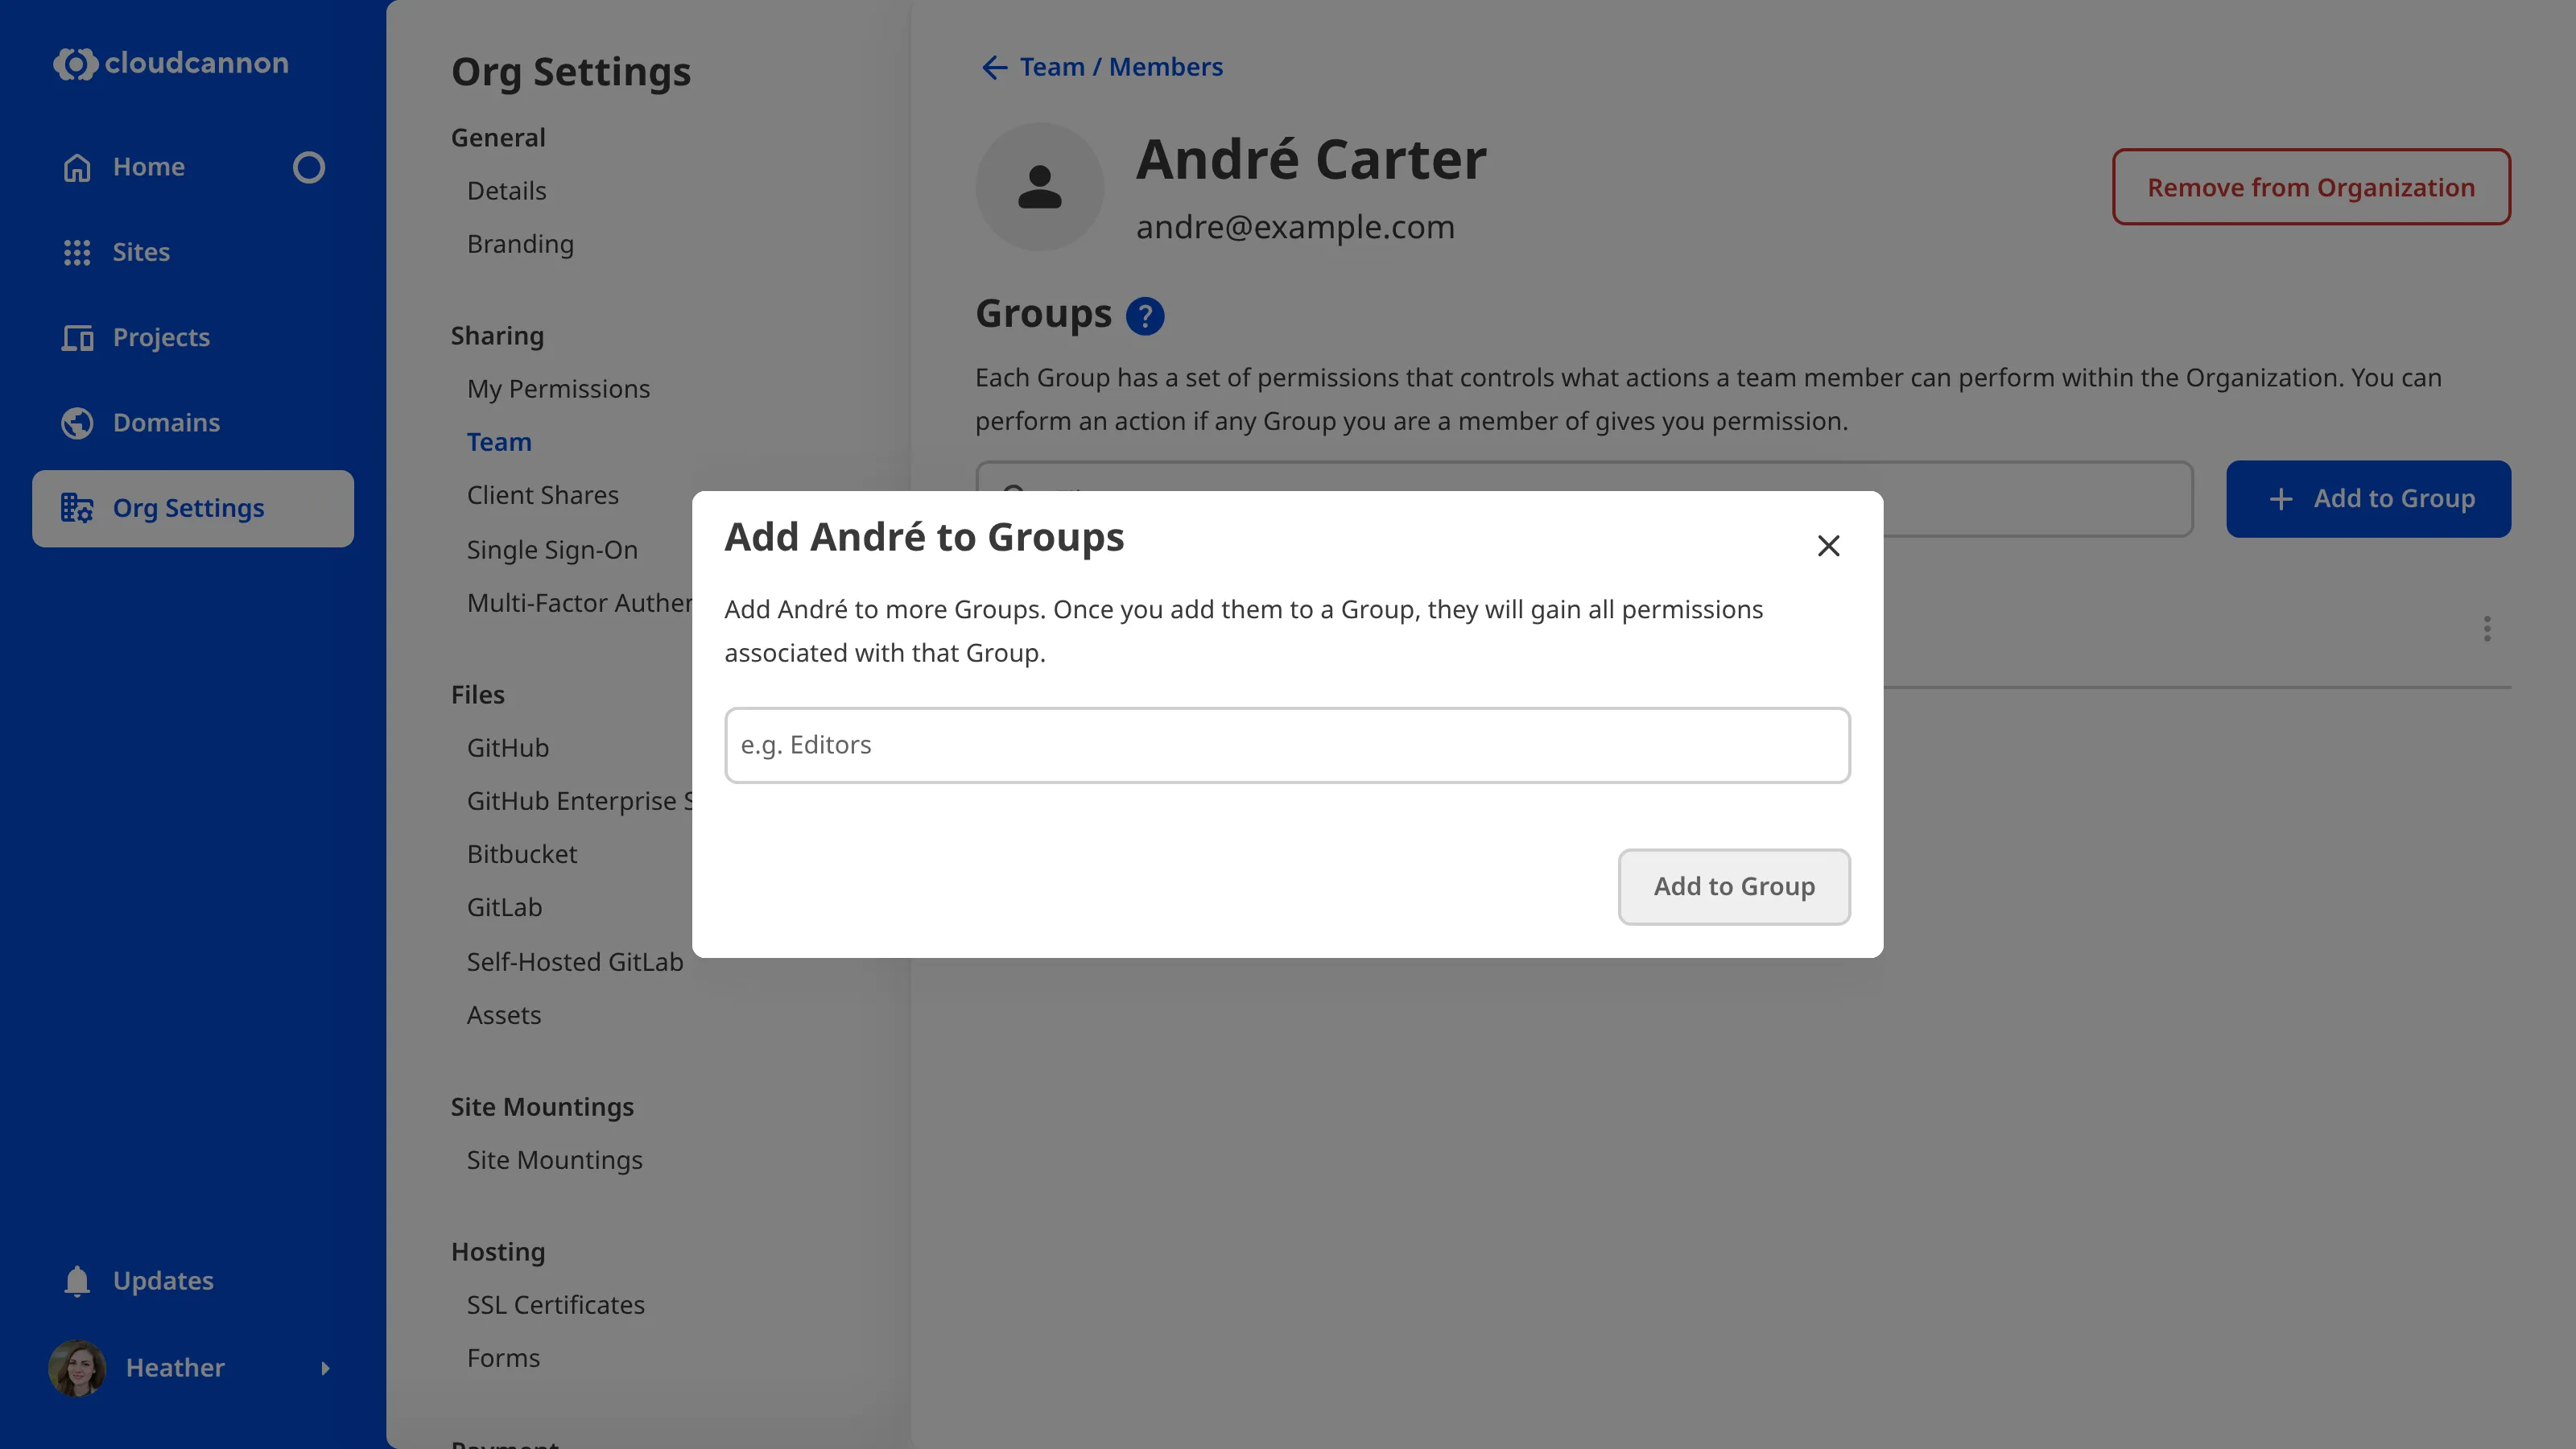The width and height of the screenshot is (2576, 1449).
Task: Select the Home icon in the sidebar
Action: [x=77, y=166]
